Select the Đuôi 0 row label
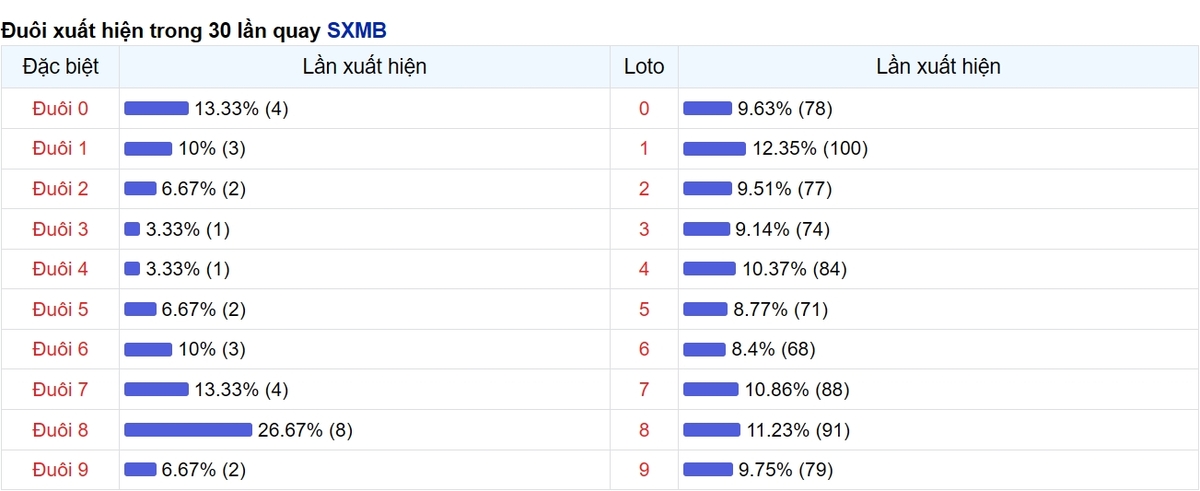Viewport: 1200px width, 491px height. click(60, 108)
